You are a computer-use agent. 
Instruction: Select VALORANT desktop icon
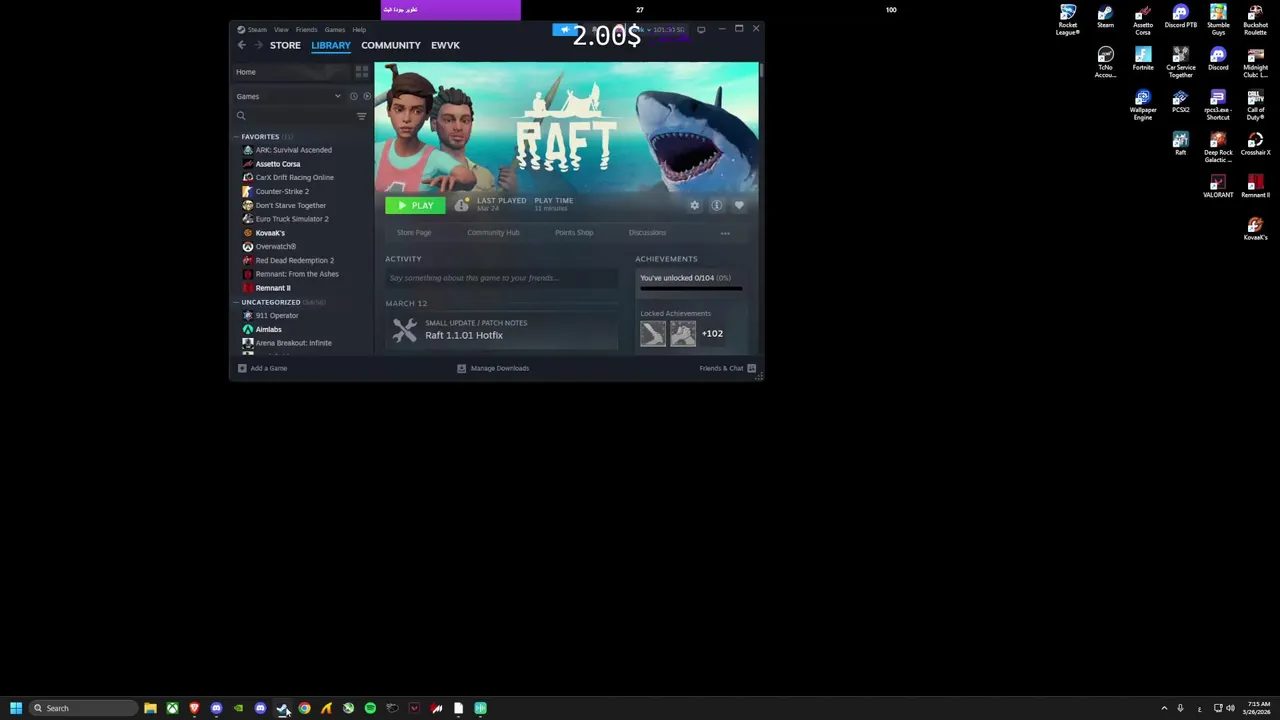[x=1218, y=186]
